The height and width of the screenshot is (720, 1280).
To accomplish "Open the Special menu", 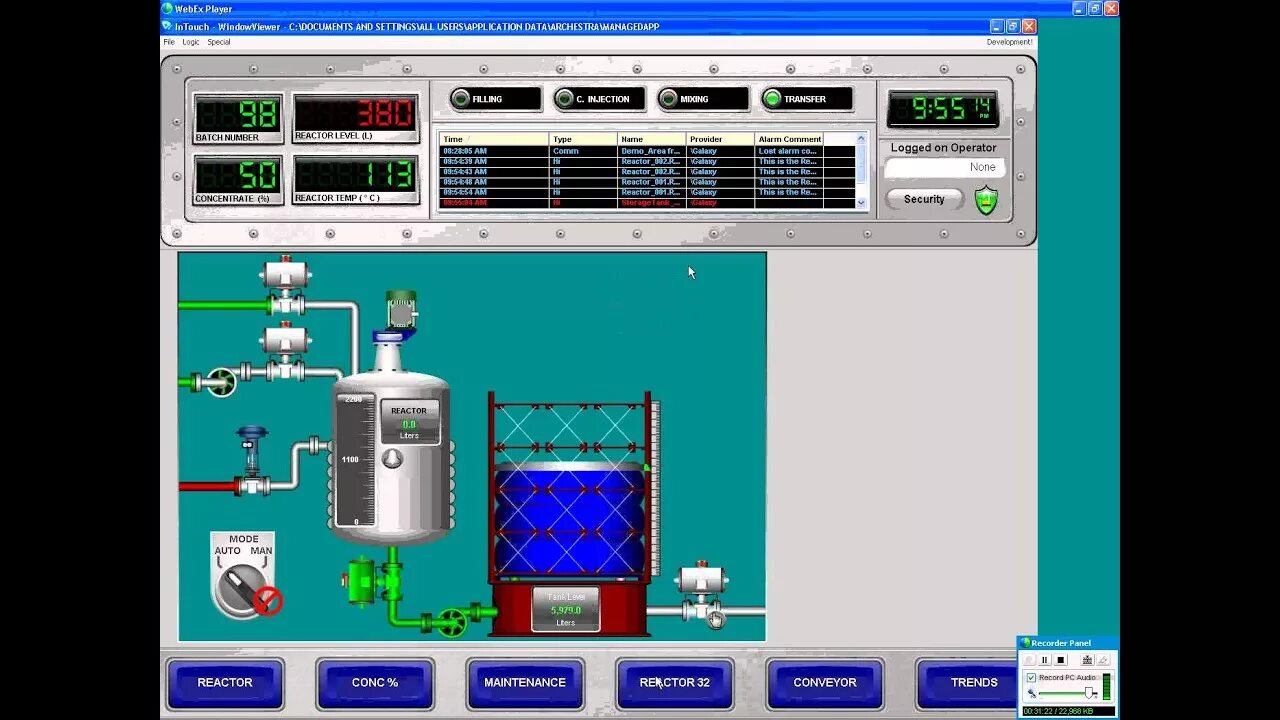I will pos(219,42).
